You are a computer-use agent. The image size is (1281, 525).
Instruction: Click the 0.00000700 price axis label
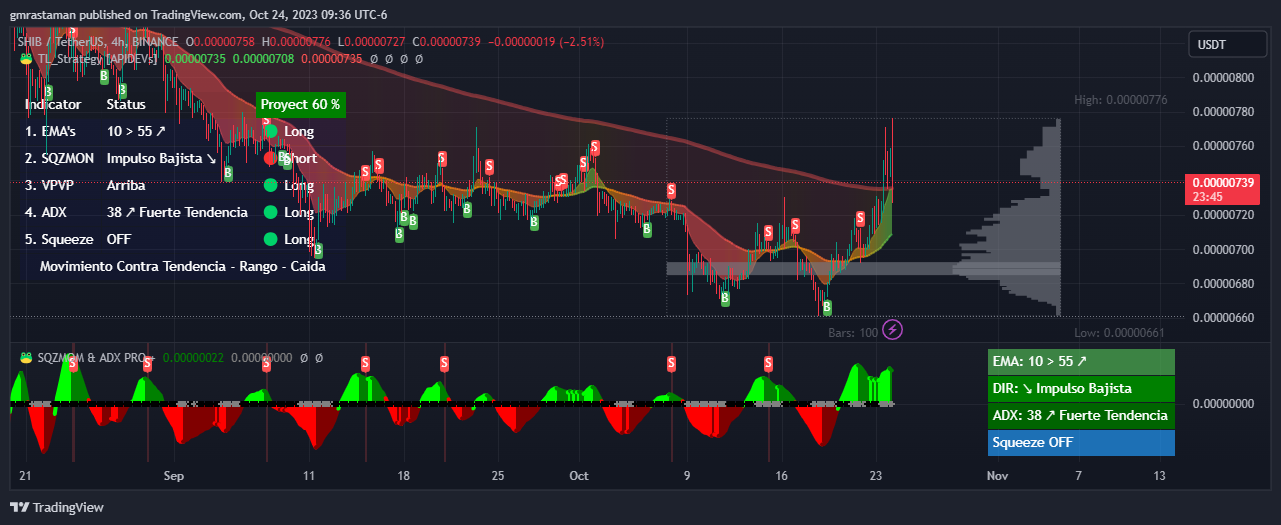coord(1225,249)
